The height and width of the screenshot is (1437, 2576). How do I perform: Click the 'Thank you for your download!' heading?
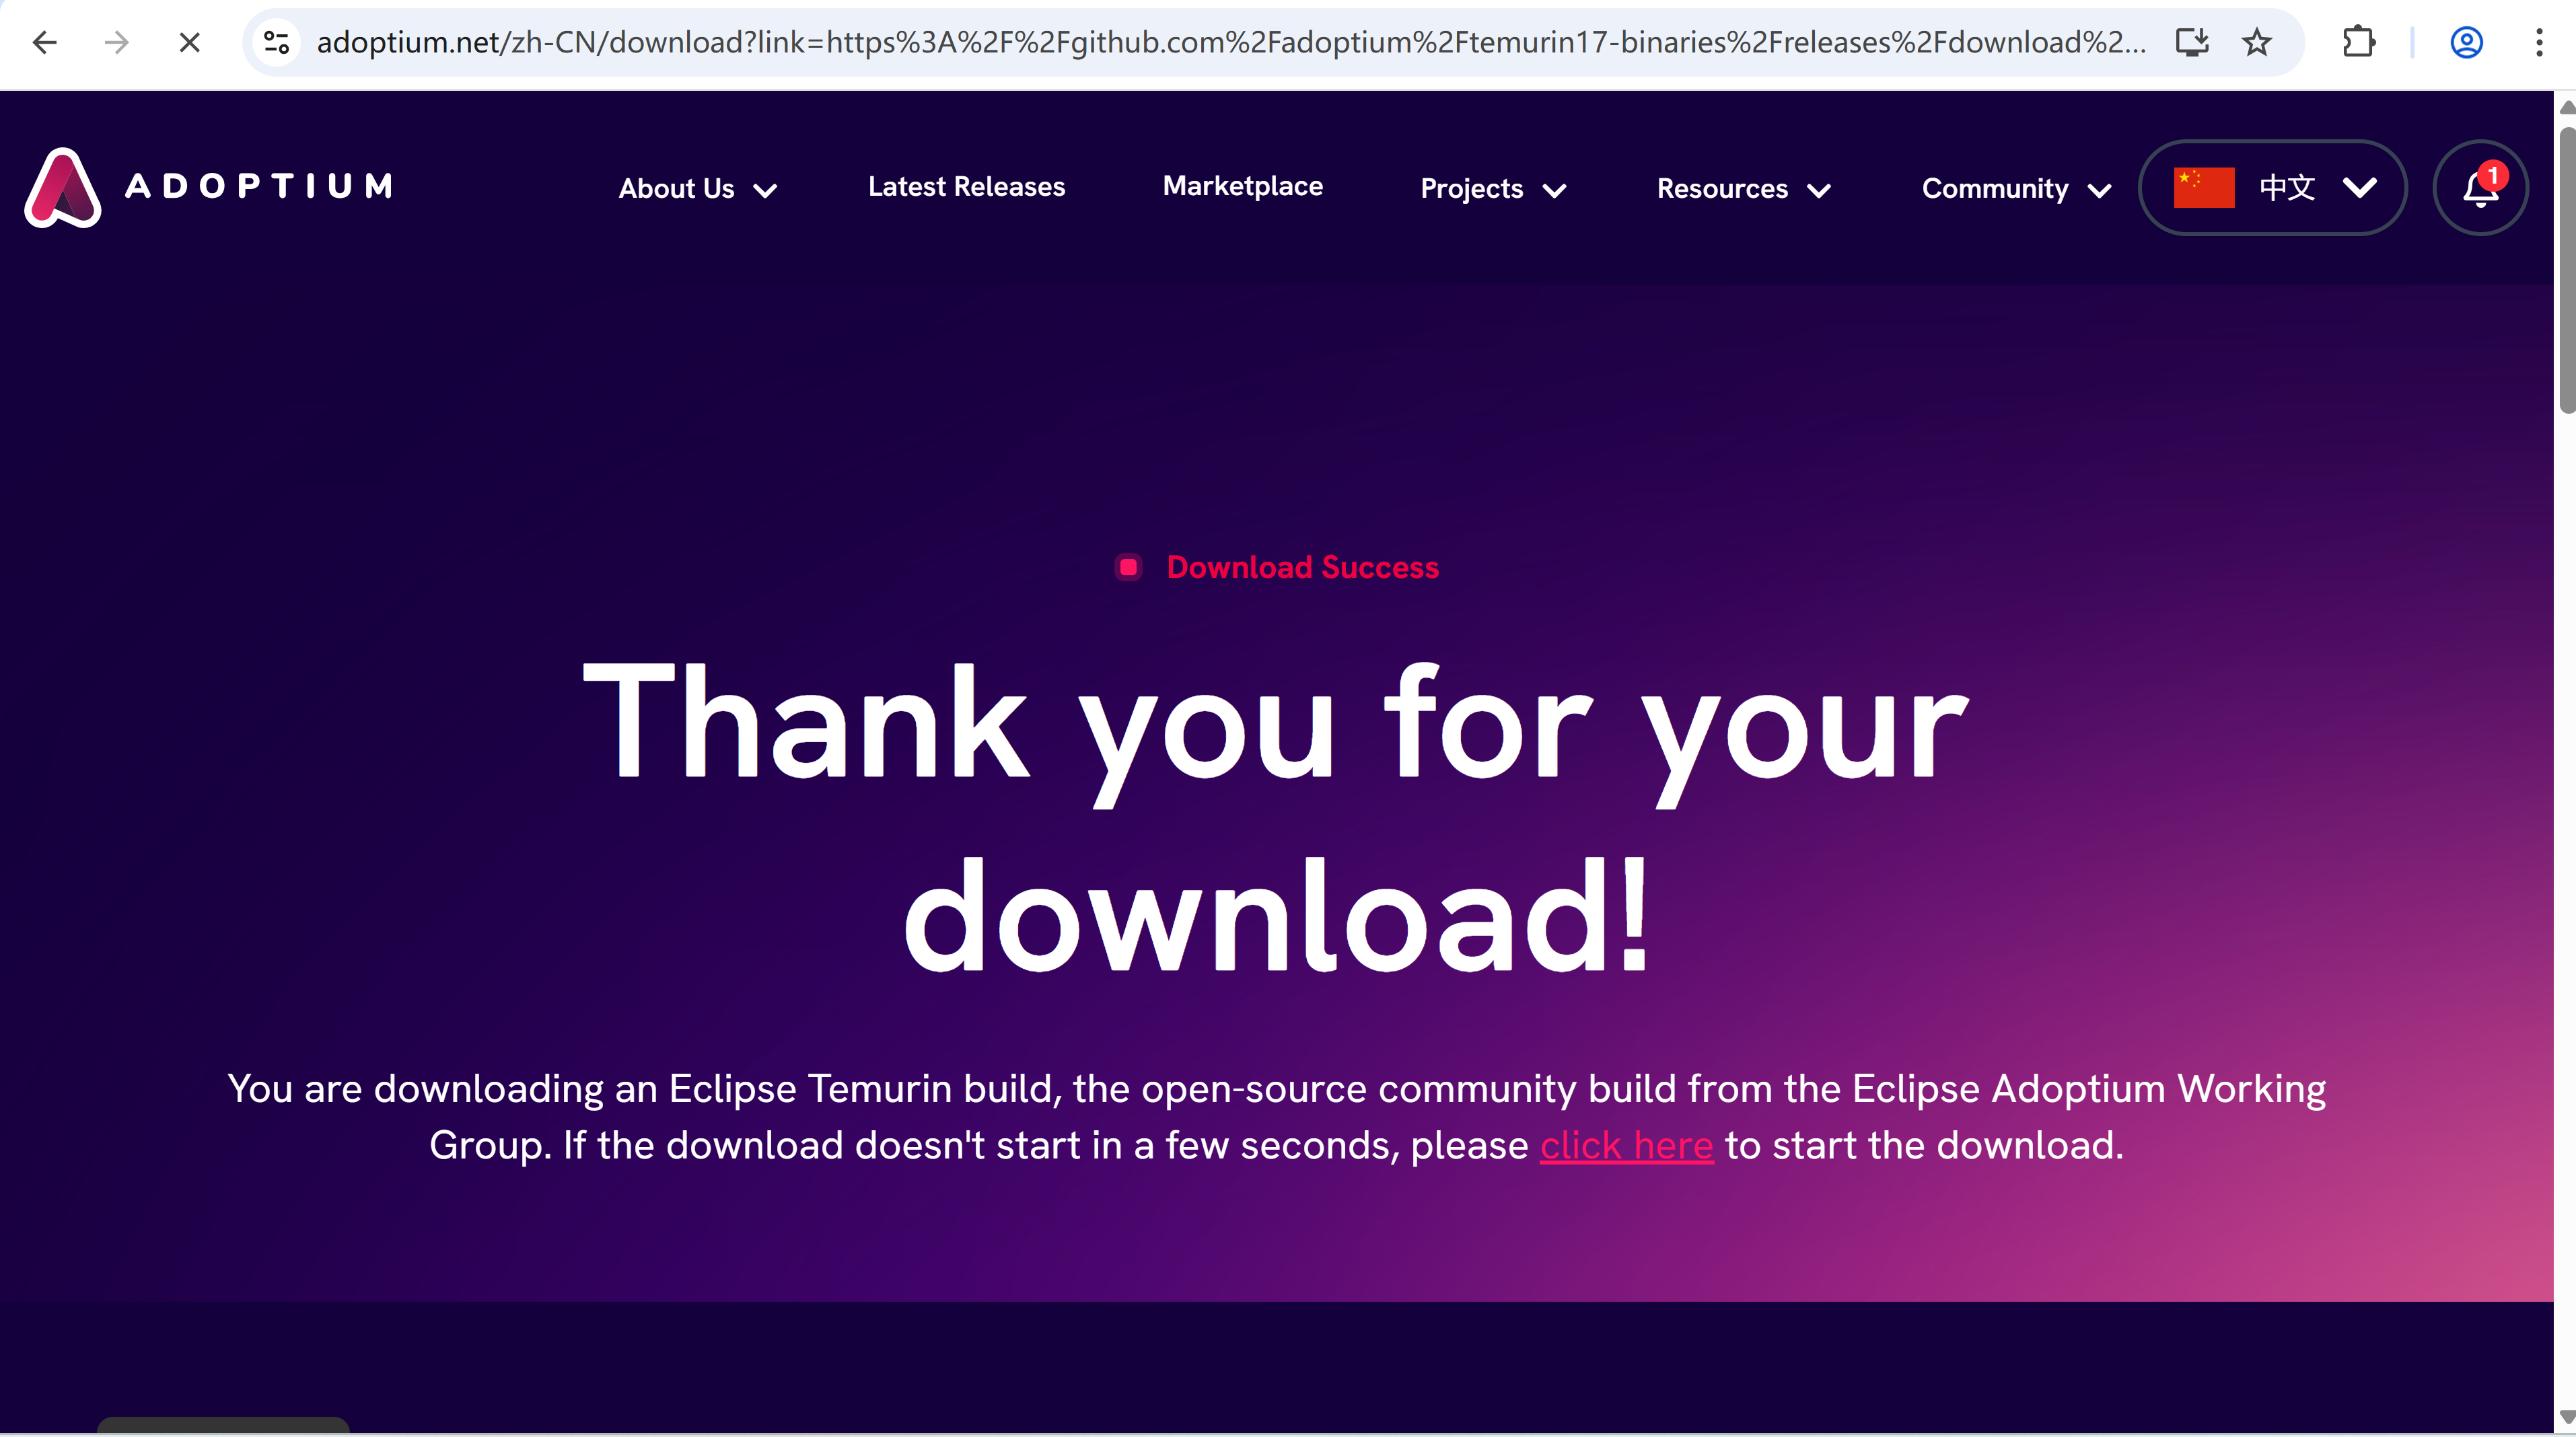pos(1277,817)
